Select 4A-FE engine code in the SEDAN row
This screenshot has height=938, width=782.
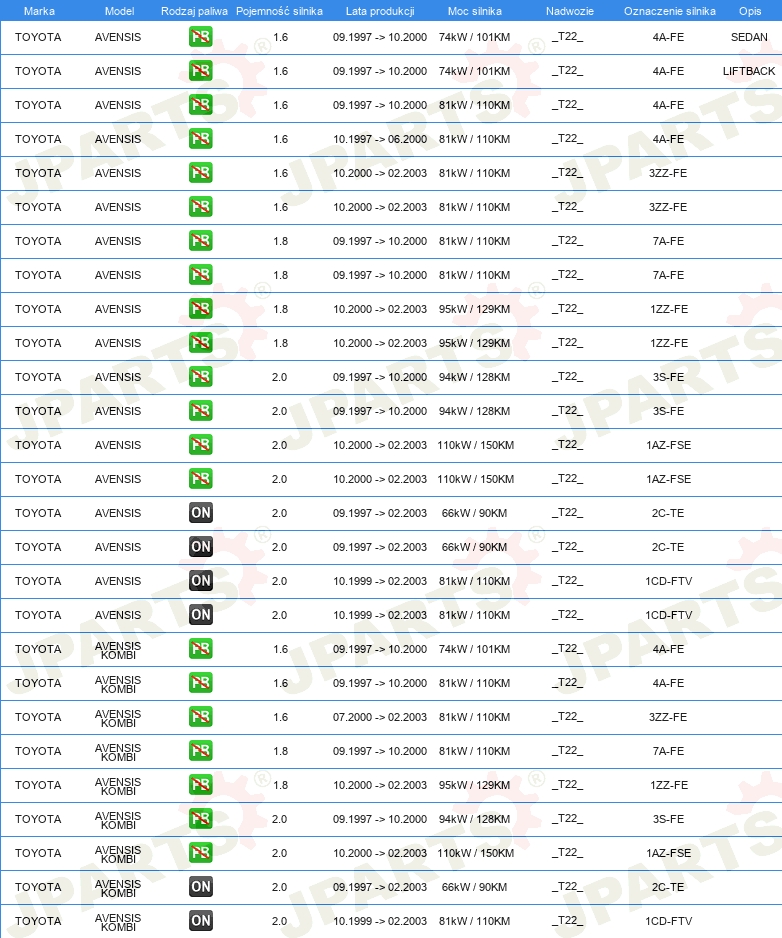[668, 37]
